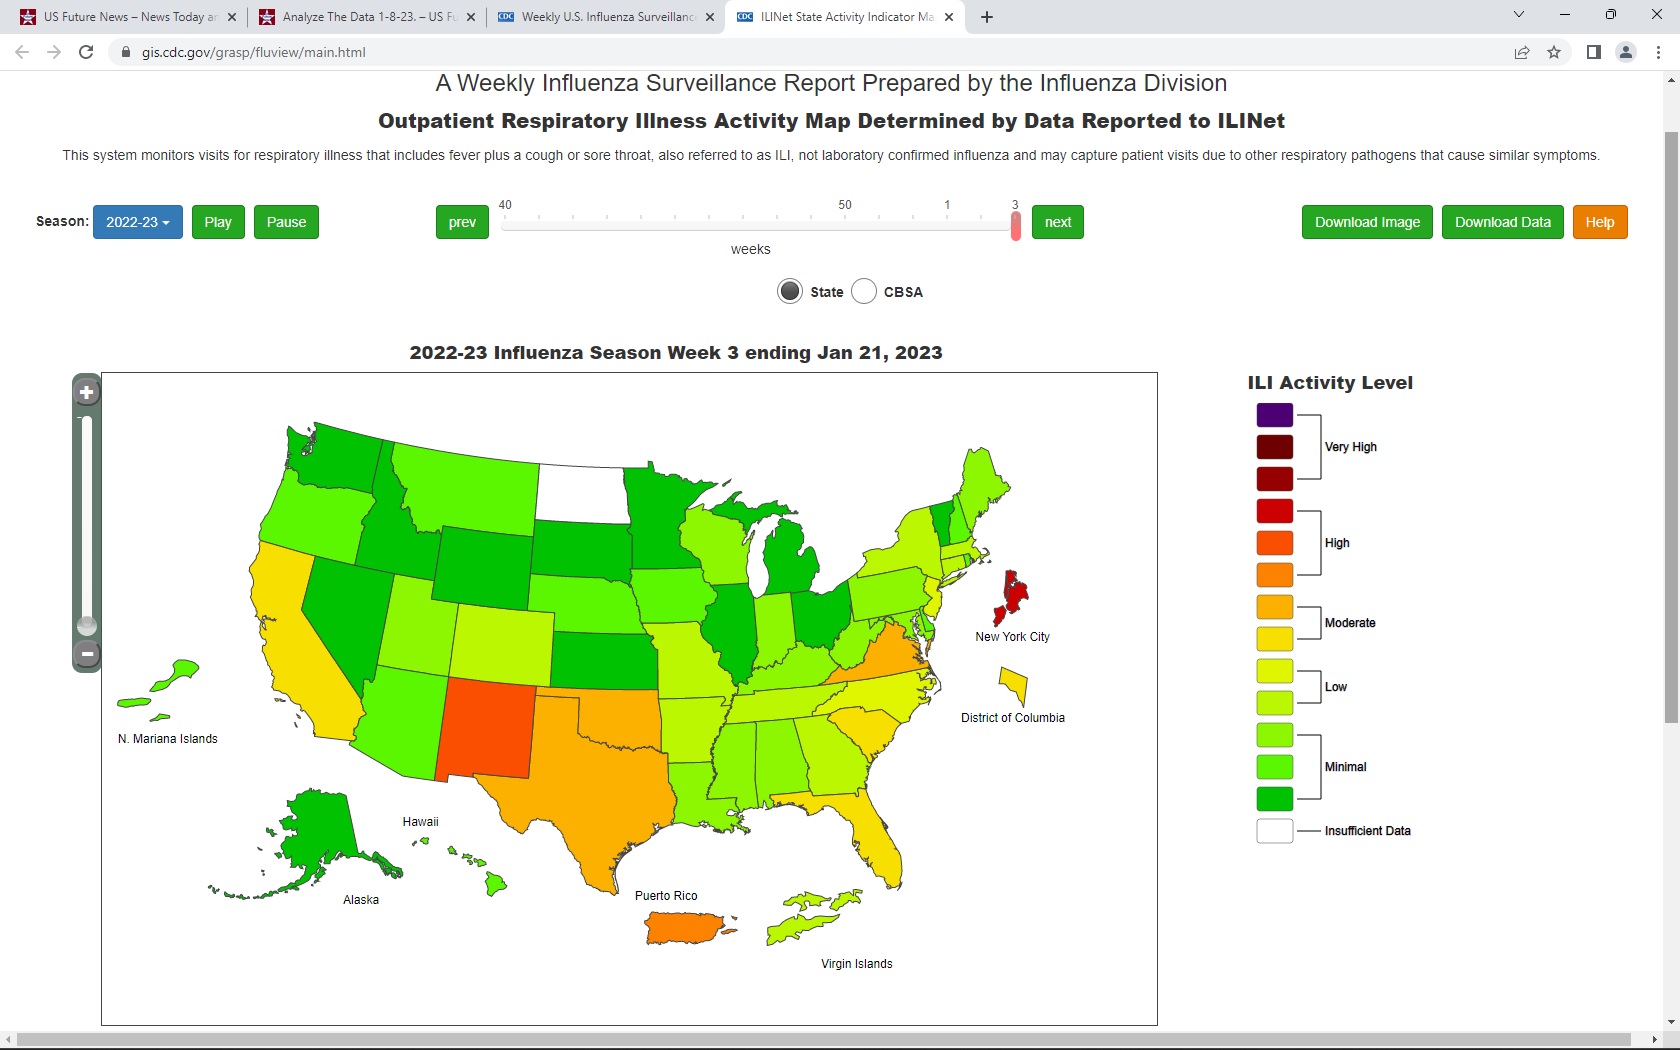Zoom in on map with plus button
The image size is (1680, 1050).
[x=87, y=393]
